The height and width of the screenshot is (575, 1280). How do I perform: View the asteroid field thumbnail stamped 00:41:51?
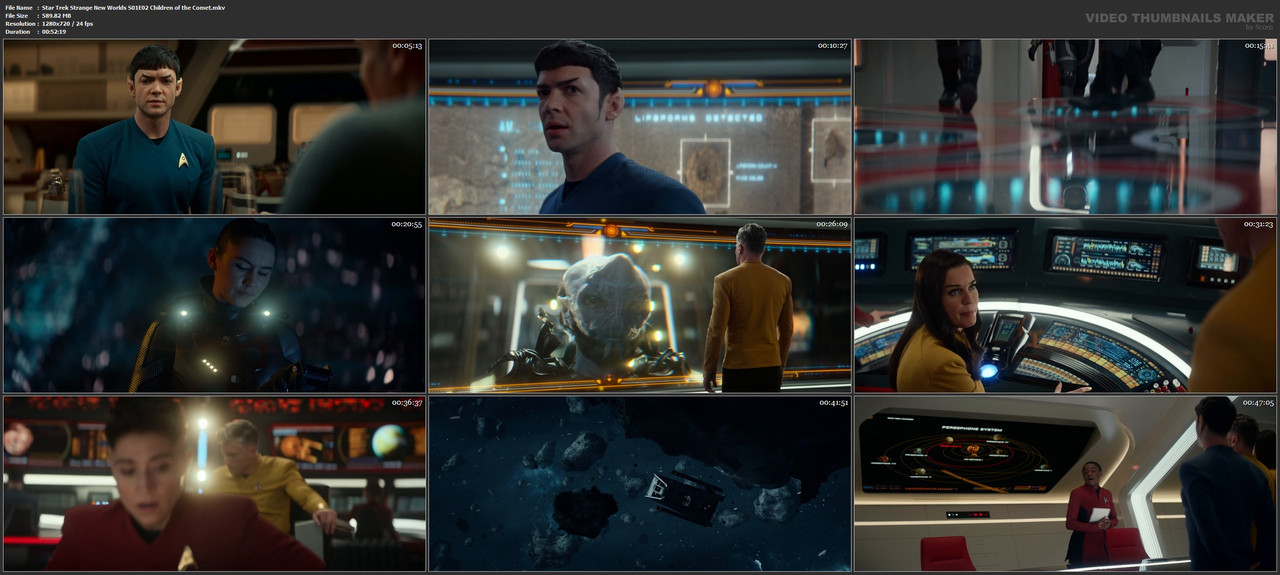click(640, 483)
